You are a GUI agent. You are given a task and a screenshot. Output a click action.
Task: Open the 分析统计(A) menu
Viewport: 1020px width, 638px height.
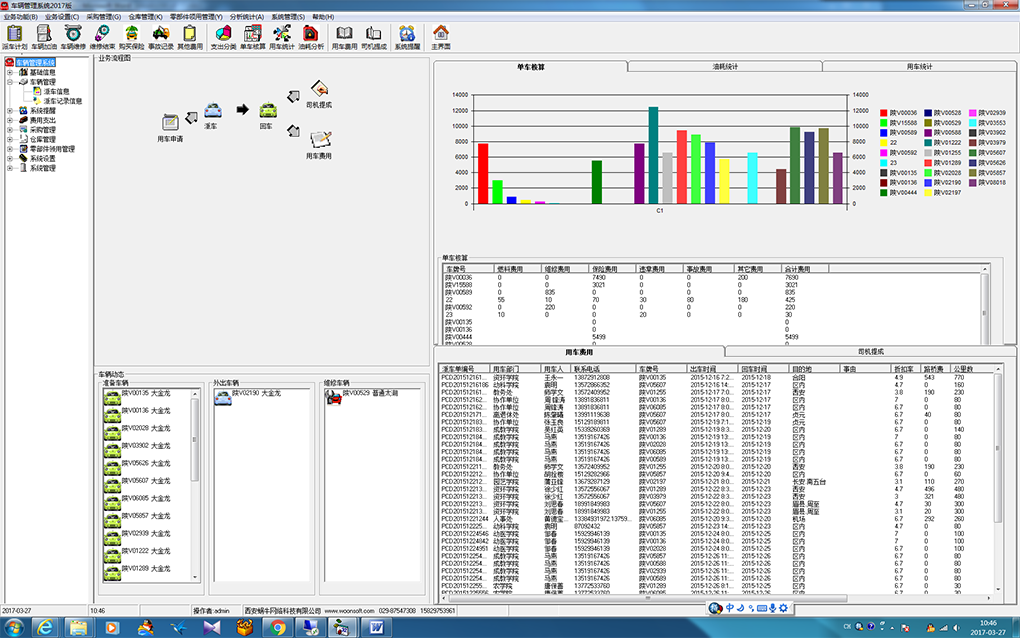point(248,17)
